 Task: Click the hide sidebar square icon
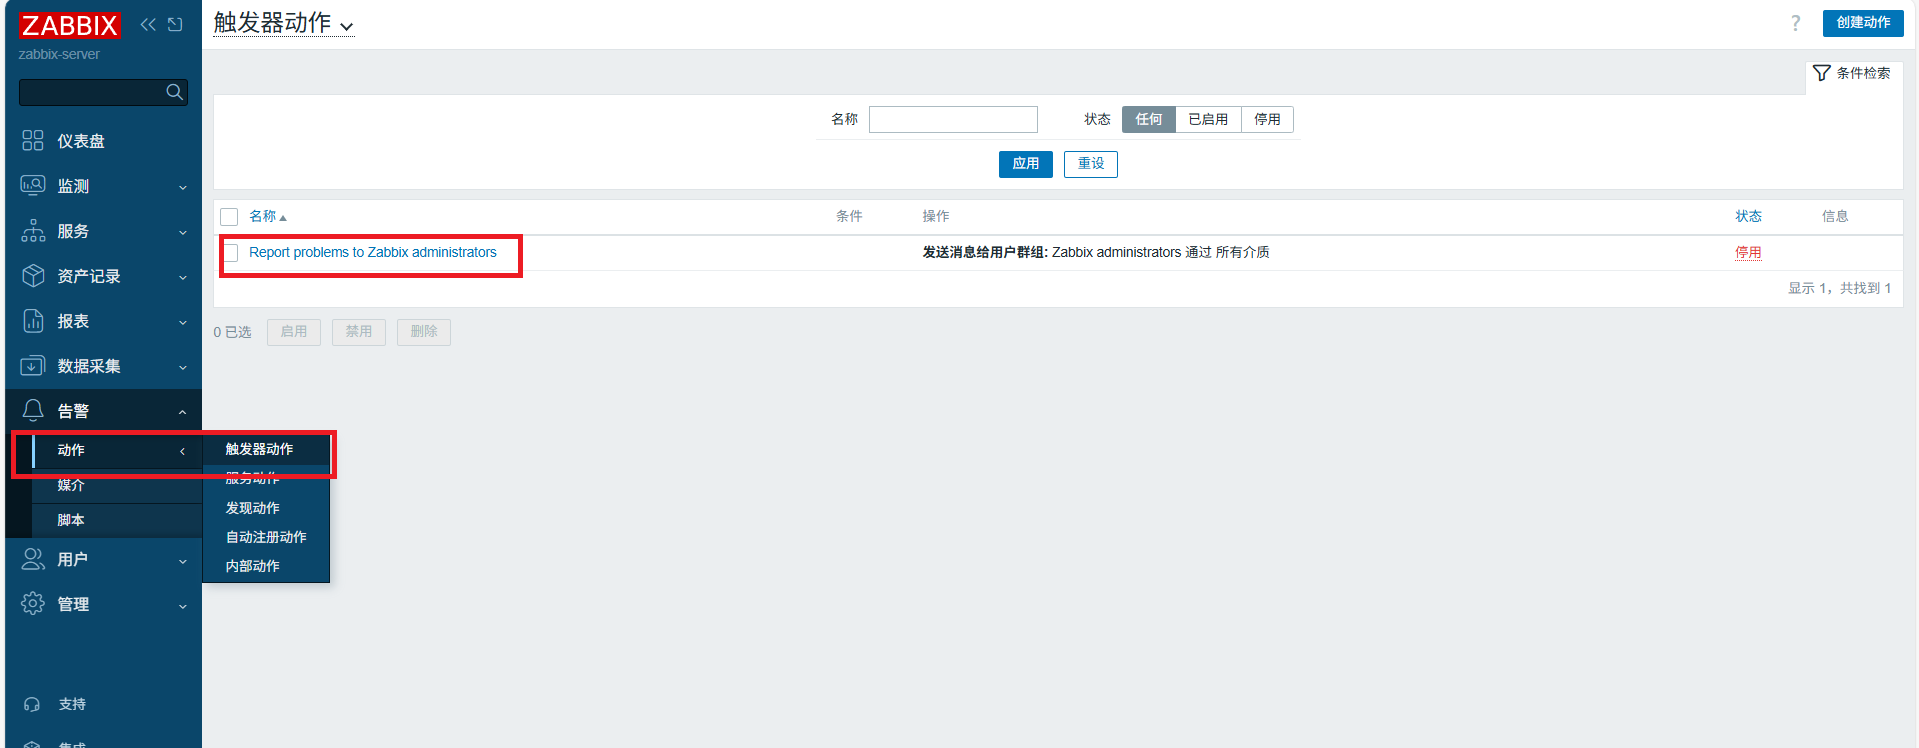175,25
